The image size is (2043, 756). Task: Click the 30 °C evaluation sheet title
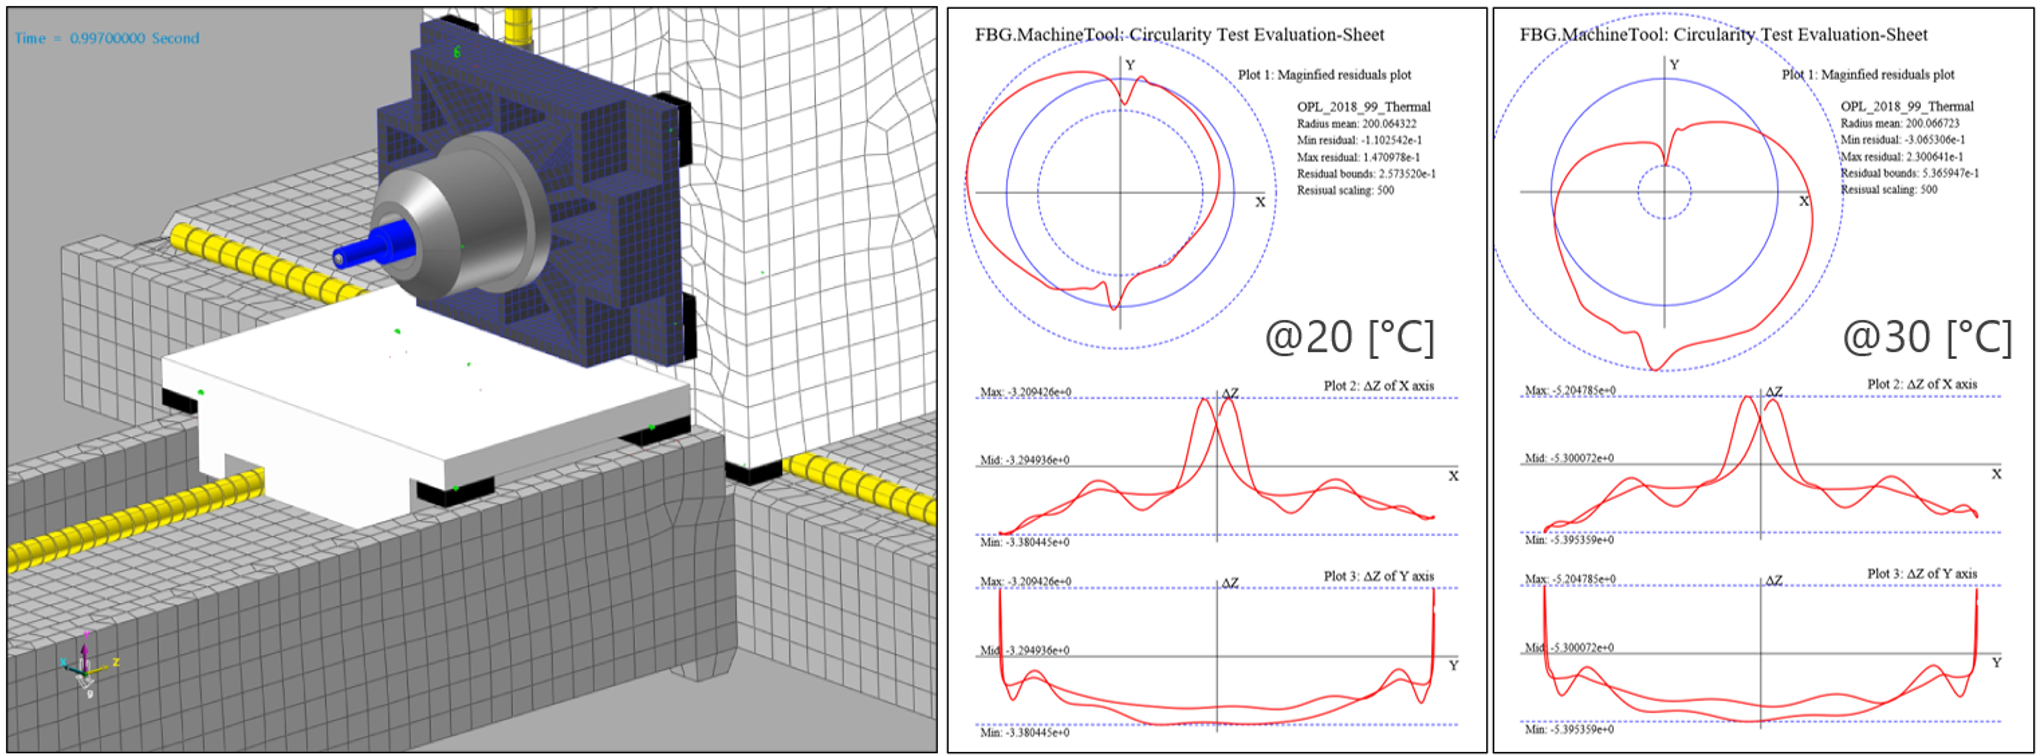point(1723,35)
